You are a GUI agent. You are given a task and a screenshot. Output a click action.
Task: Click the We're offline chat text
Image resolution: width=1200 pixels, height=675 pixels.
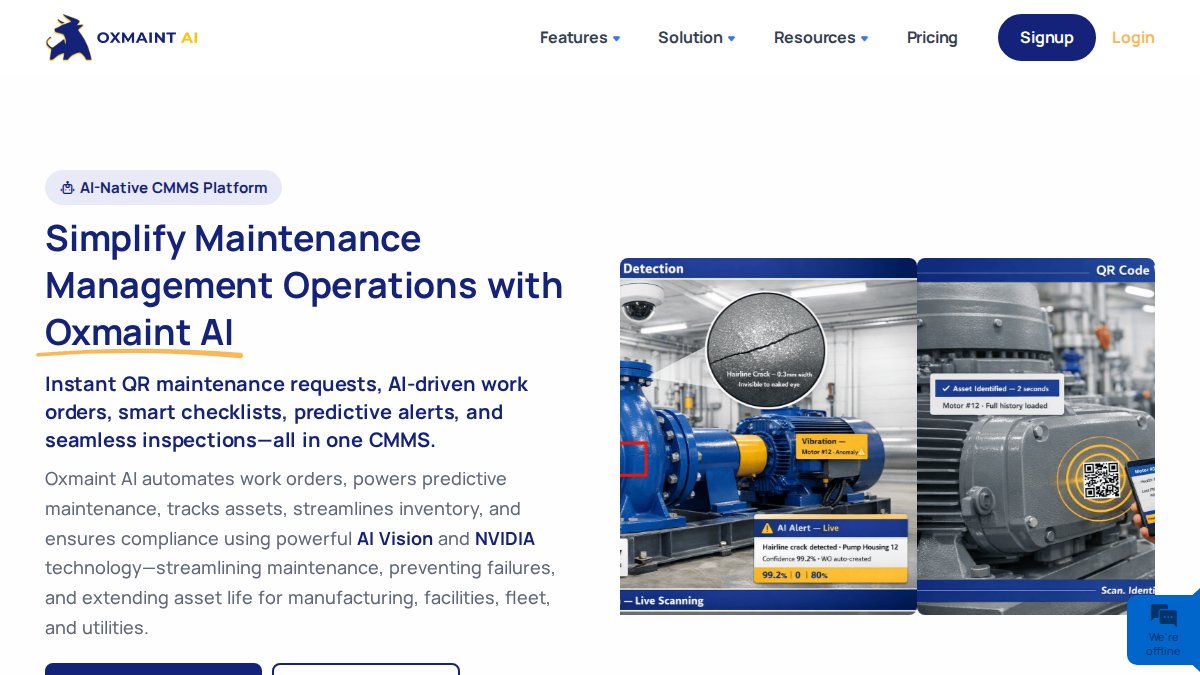pyautogui.click(x=1163, y=644)
